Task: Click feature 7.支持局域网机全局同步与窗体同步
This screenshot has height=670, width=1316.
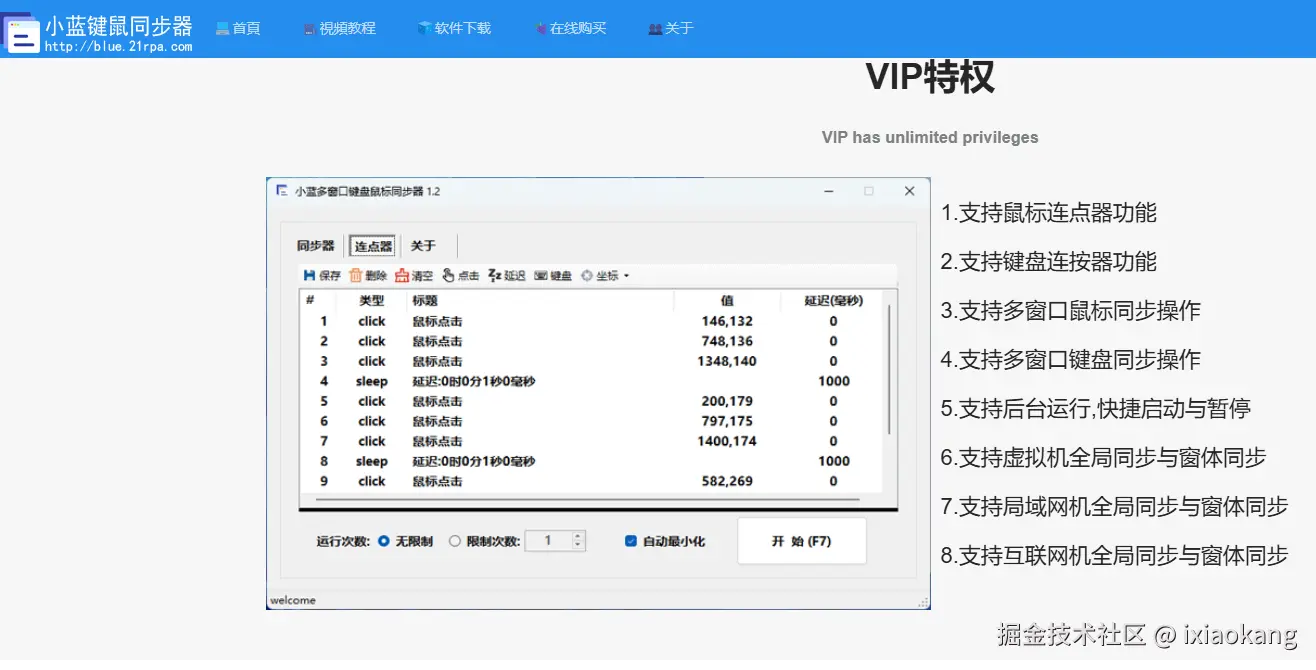Action: point(1115,506)
